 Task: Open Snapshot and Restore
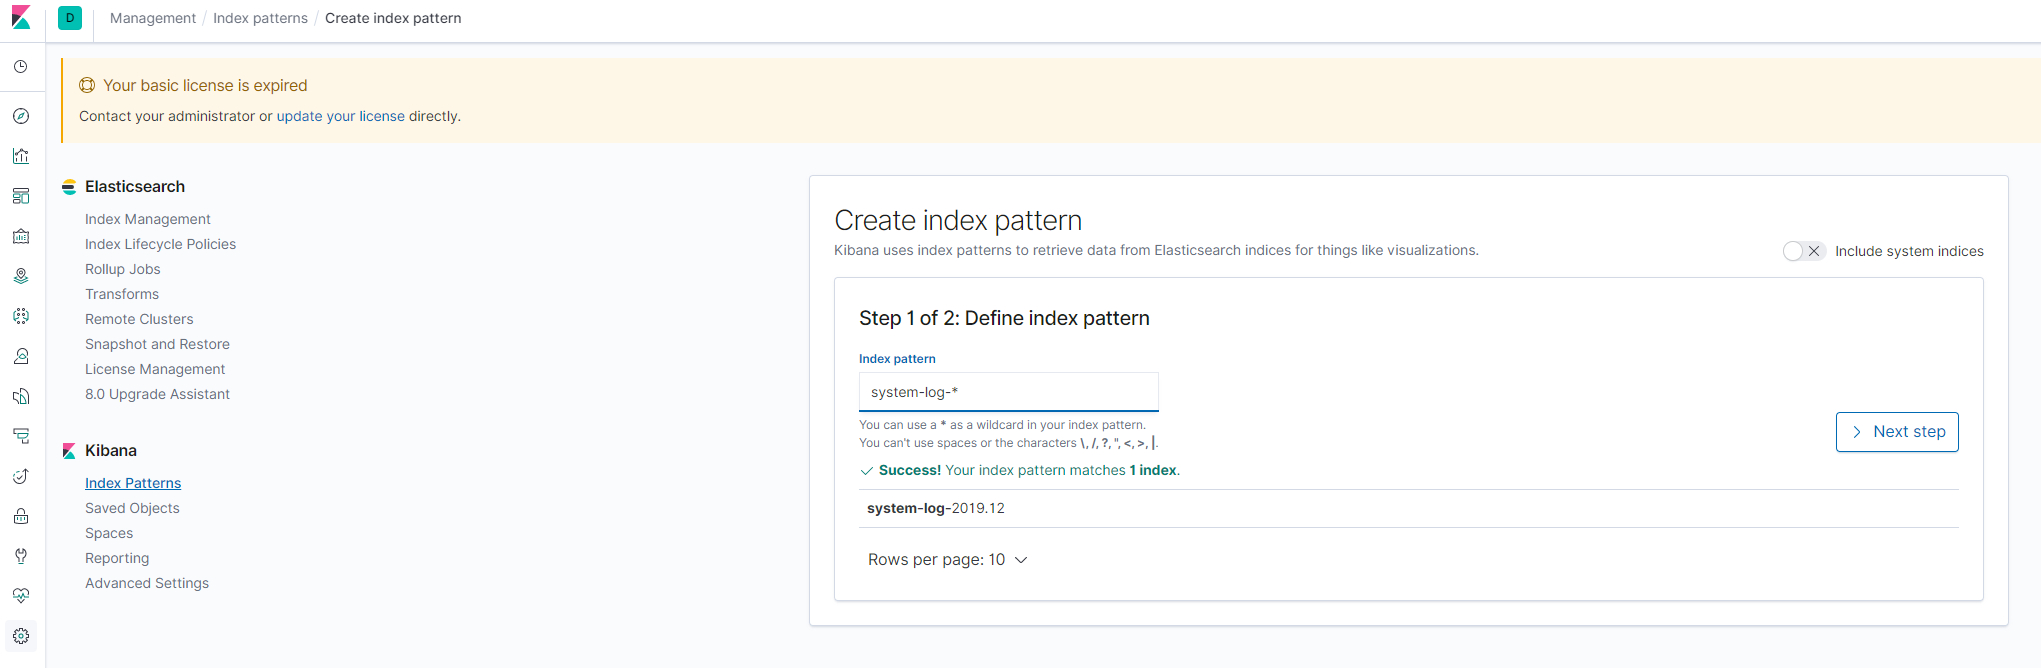coord(157,344)
